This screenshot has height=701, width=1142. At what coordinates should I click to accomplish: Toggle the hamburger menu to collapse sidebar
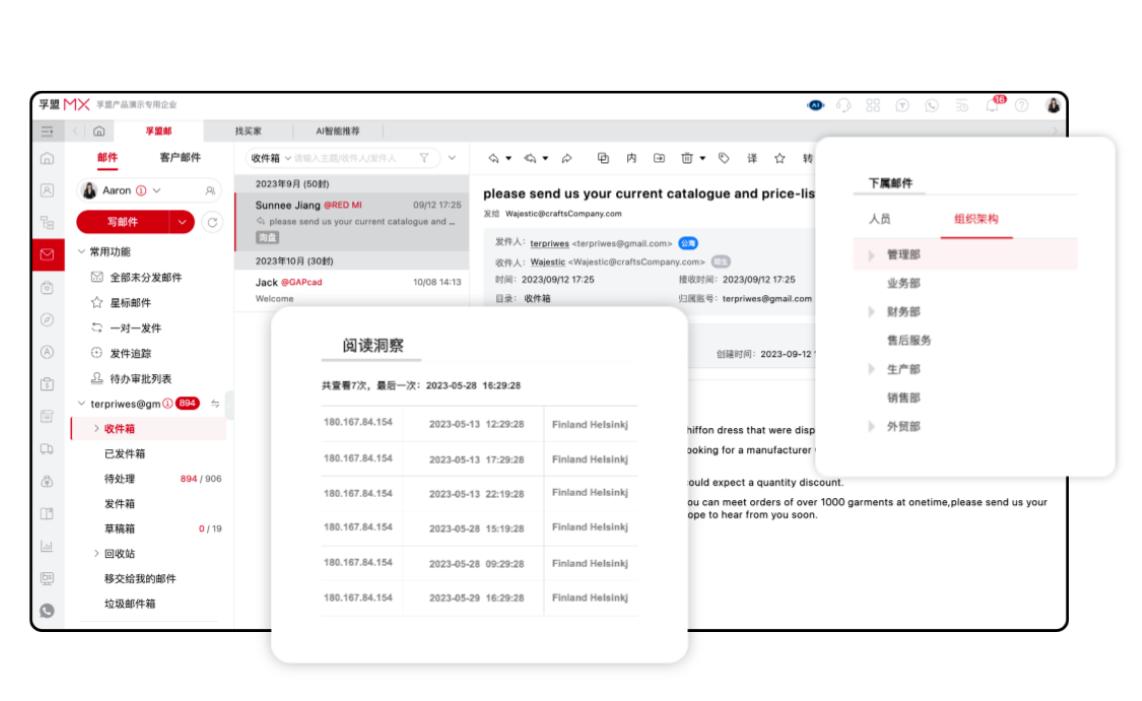pyautogui.click(x=46, y=131)
